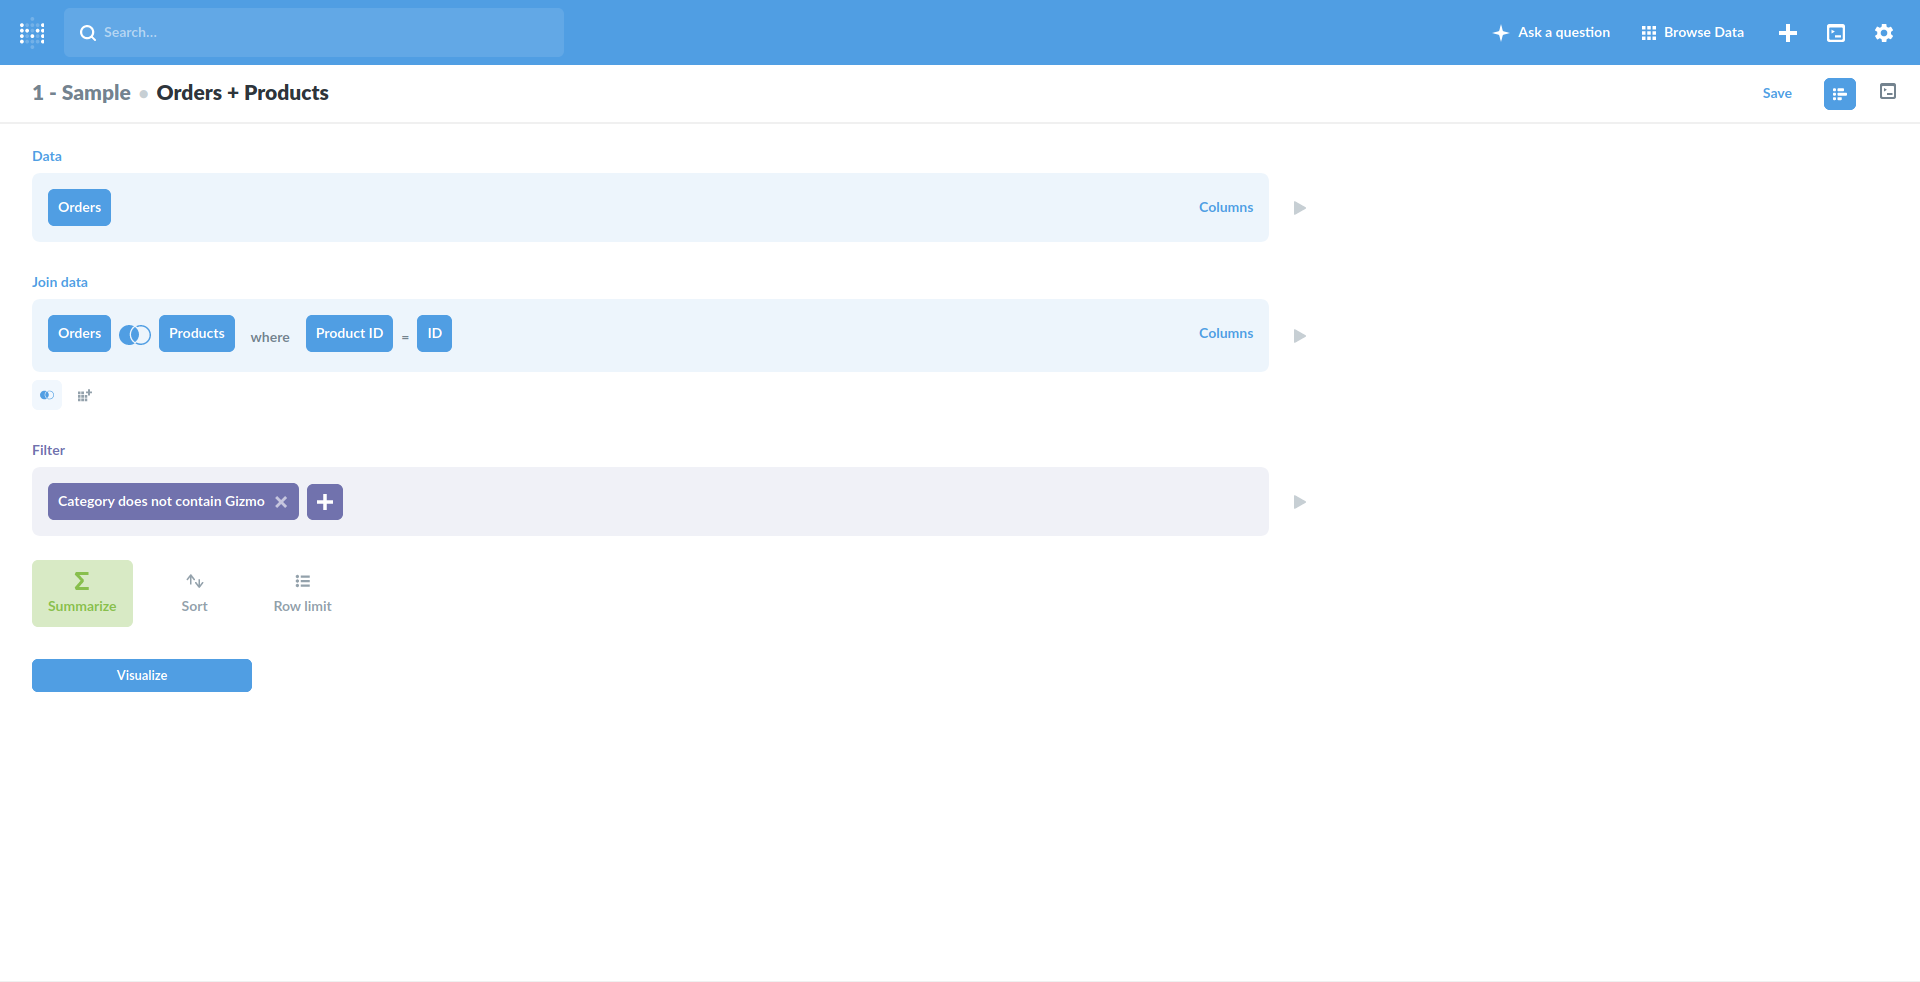Open the Metabase home logo
The height and width of the screenshot is (982, 1920).
coord(32,33)
